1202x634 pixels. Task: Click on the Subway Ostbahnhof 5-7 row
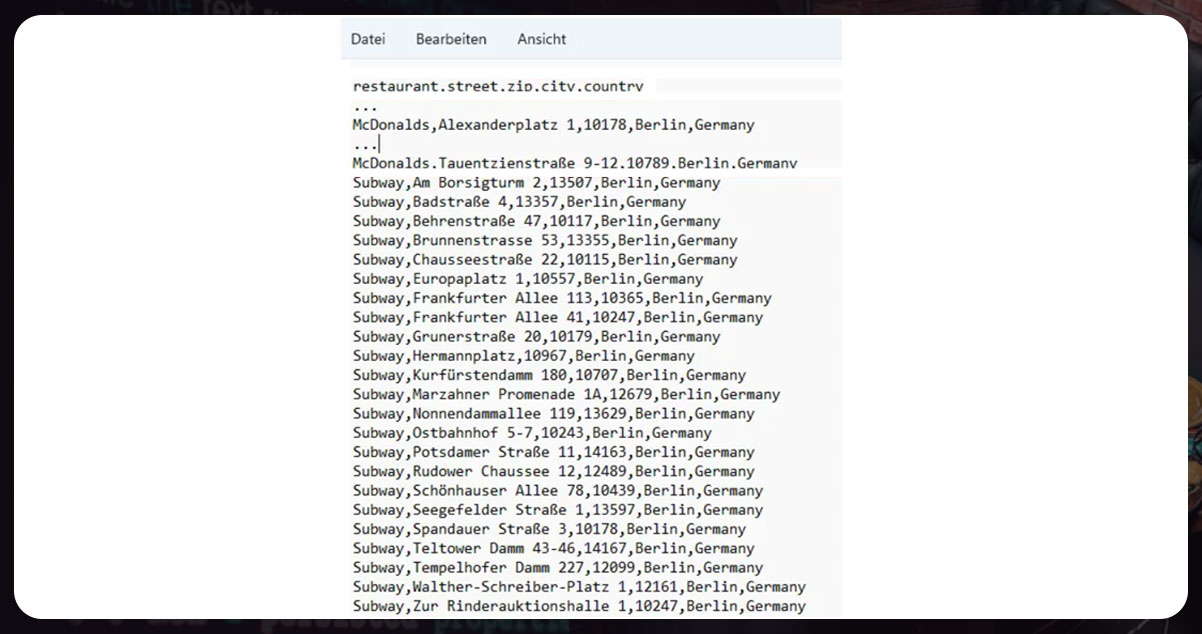click(x=532, y=433)
